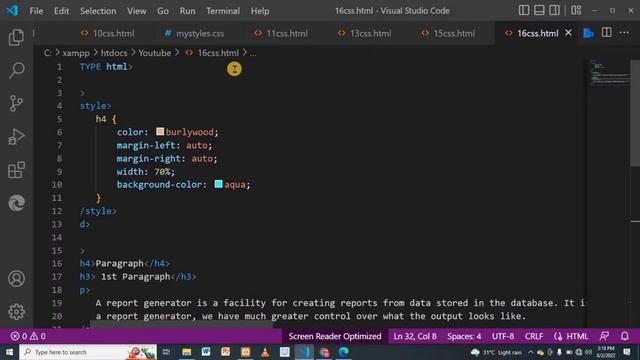The width and height of the screenshot is (640, 360).
Task: Click the feedback icon in status bar
Action: (x=604, y=336)
